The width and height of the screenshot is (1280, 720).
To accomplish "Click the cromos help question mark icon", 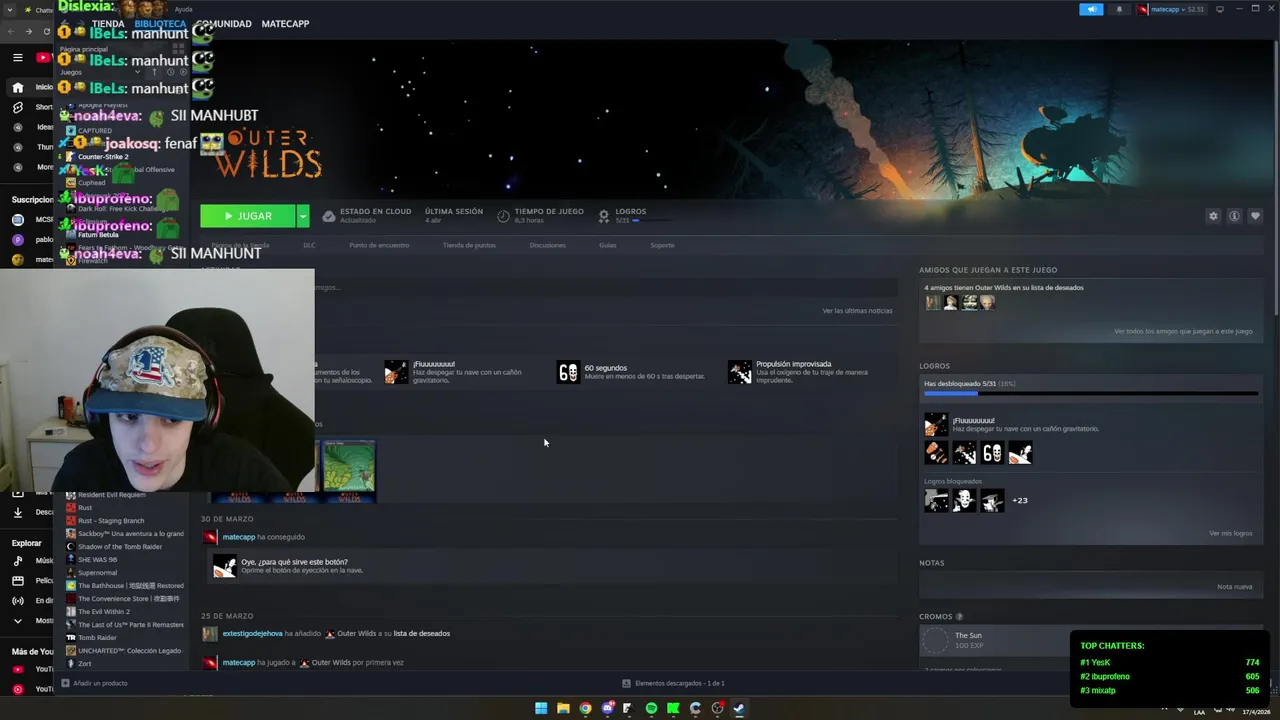I will [x=959, y=617].
